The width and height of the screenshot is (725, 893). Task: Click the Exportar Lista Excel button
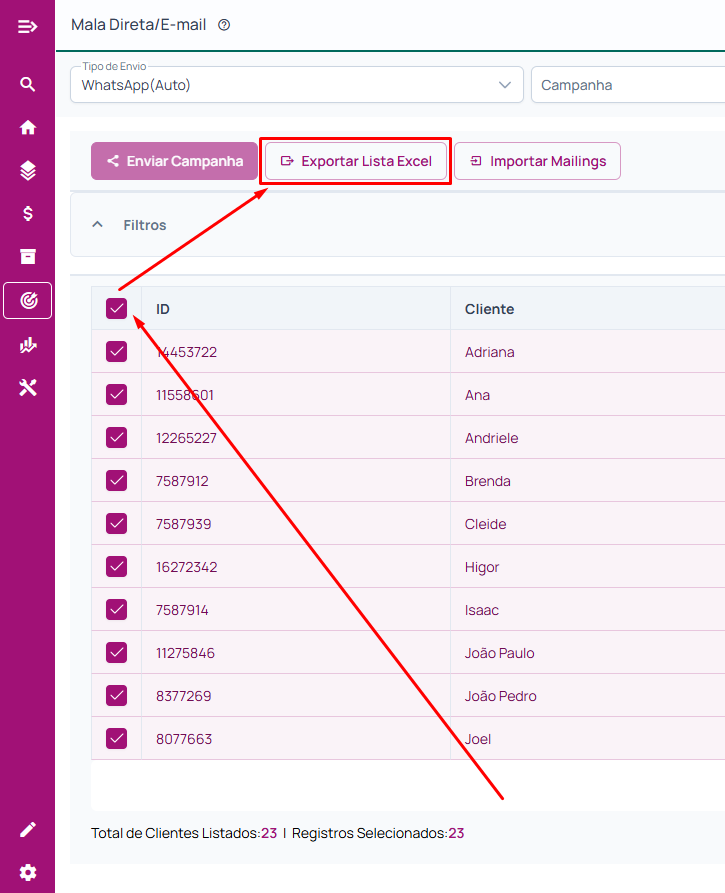tap(356, 161)
